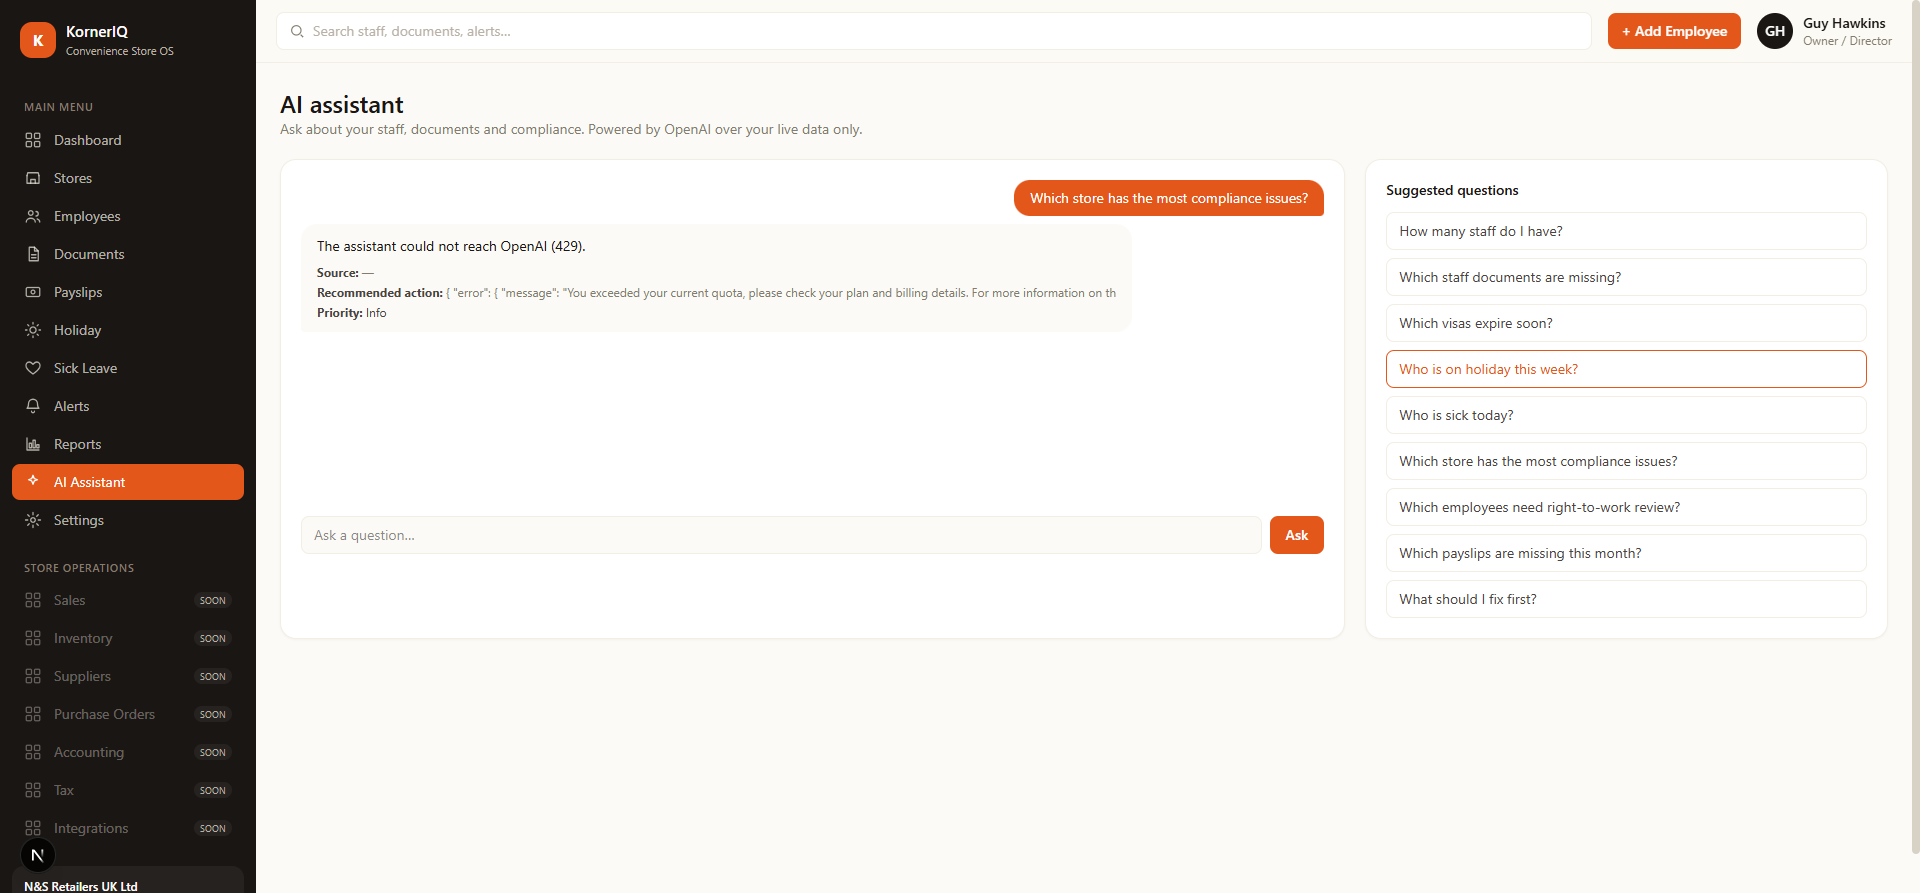Focus the 'Ask a question...' input field

tap(781, 535)
